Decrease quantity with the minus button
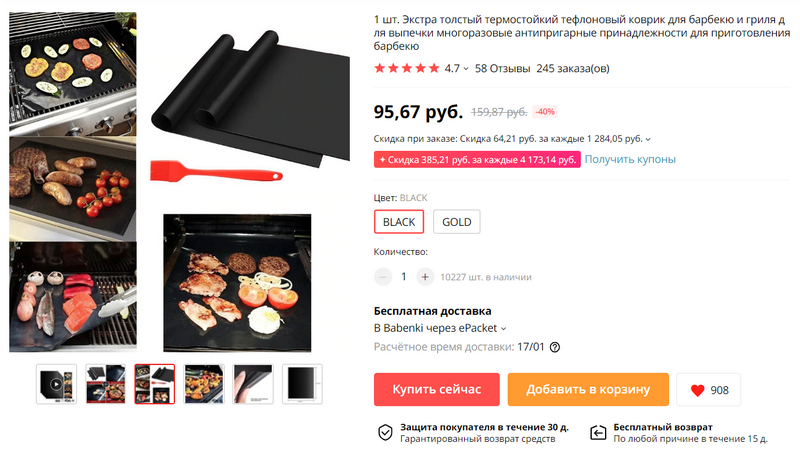Viewport: 800px width, 462px height. [x=383, y=277]
